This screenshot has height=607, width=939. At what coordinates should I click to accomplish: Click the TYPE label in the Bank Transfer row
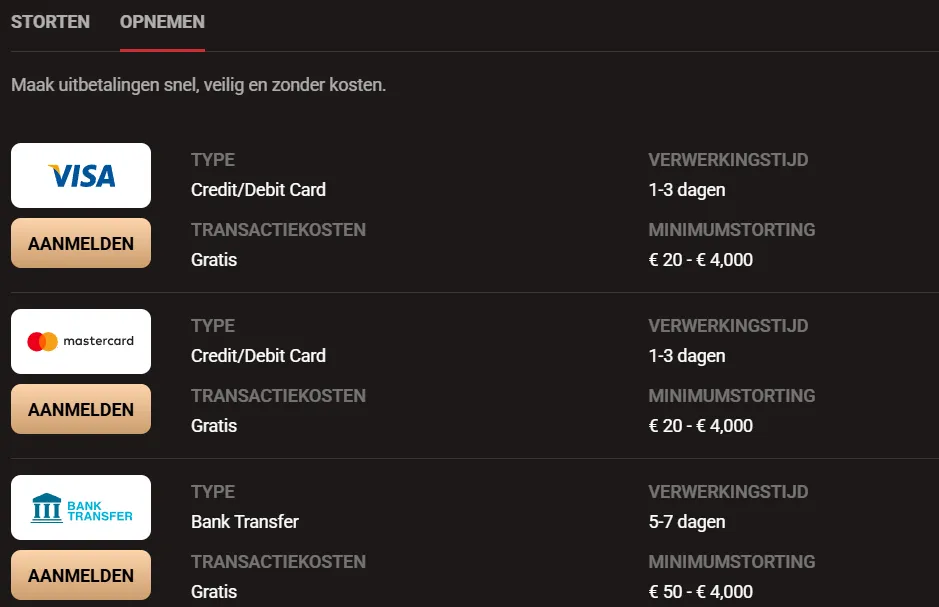tap(211, 491)
